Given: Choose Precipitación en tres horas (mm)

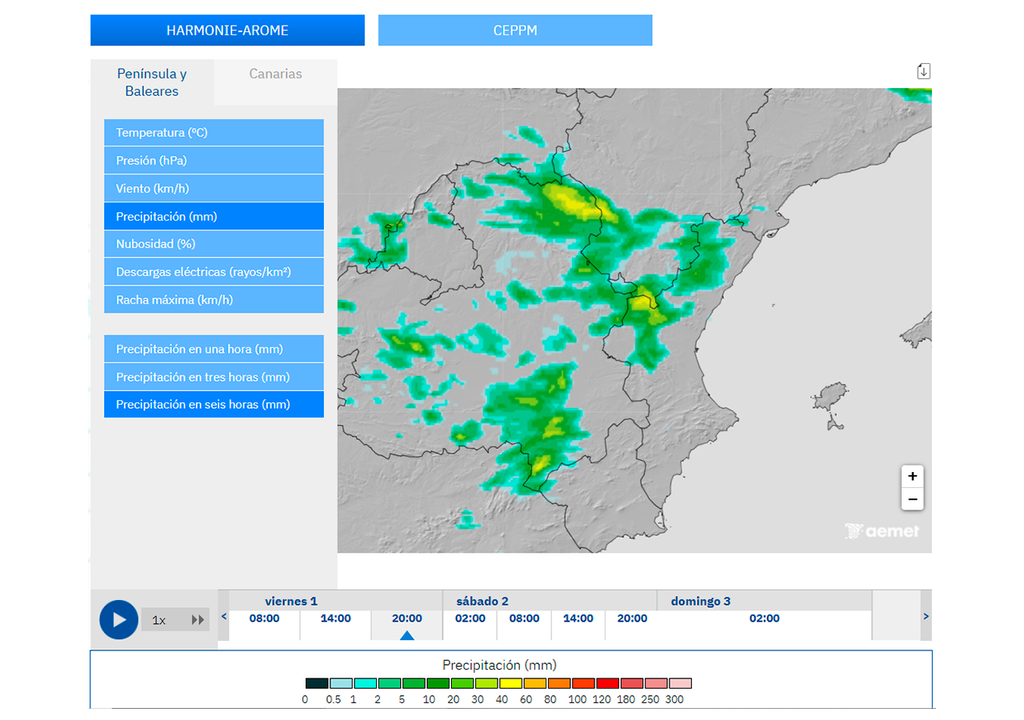Looking at the screenshot, I should click(214, 377).
